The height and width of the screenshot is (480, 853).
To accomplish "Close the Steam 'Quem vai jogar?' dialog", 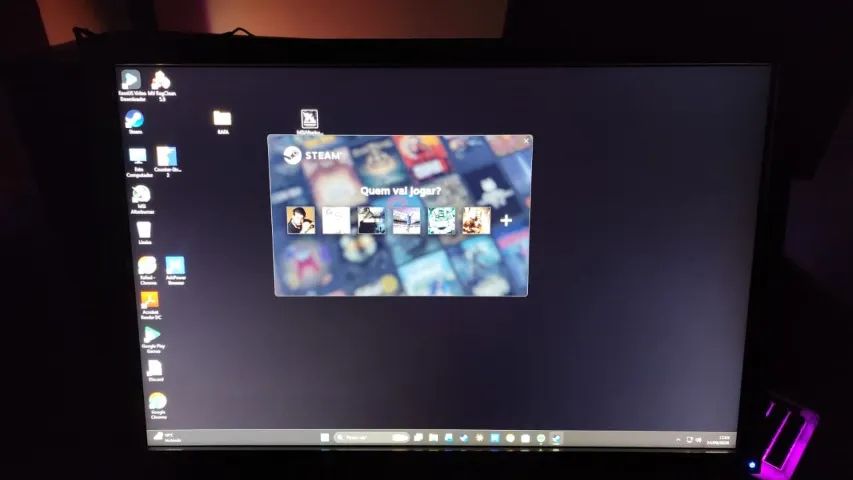I will click(526, 141).
